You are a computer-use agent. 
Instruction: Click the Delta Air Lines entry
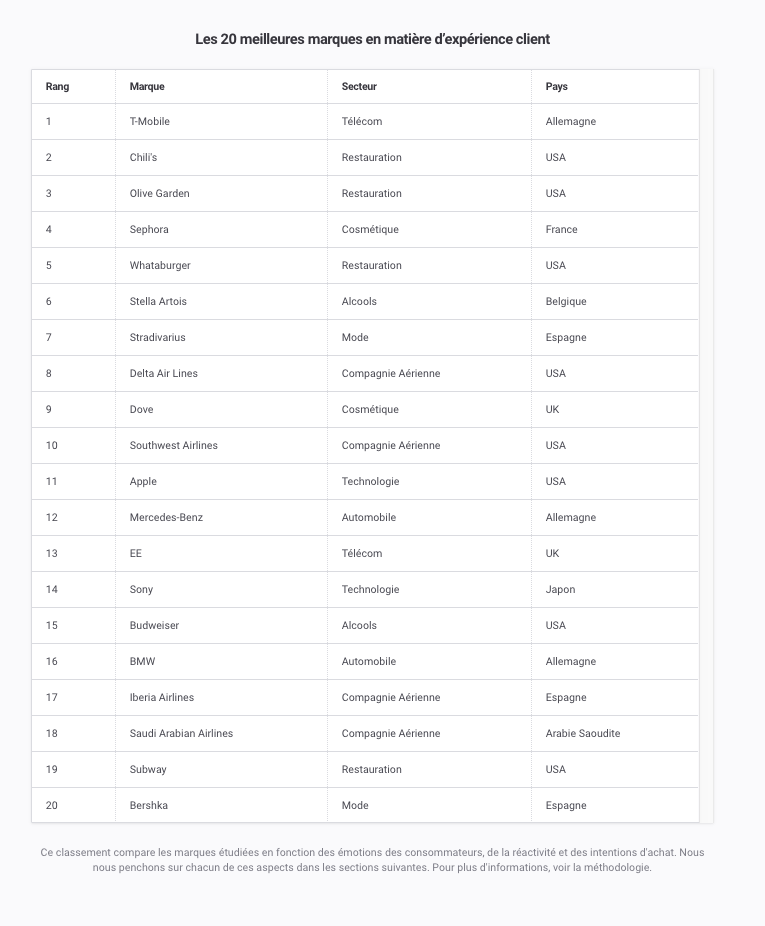coord(164,373)
